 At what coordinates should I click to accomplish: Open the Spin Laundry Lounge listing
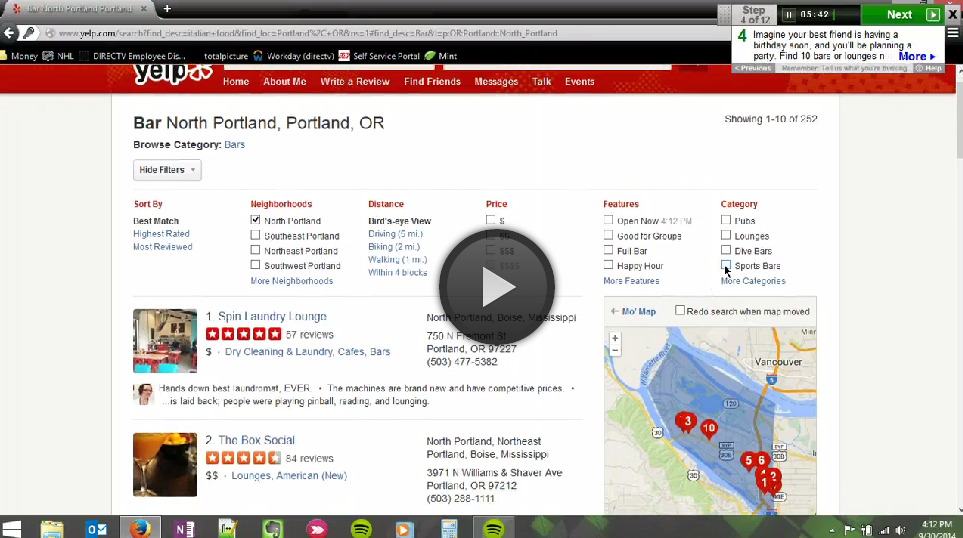(272, 316)
